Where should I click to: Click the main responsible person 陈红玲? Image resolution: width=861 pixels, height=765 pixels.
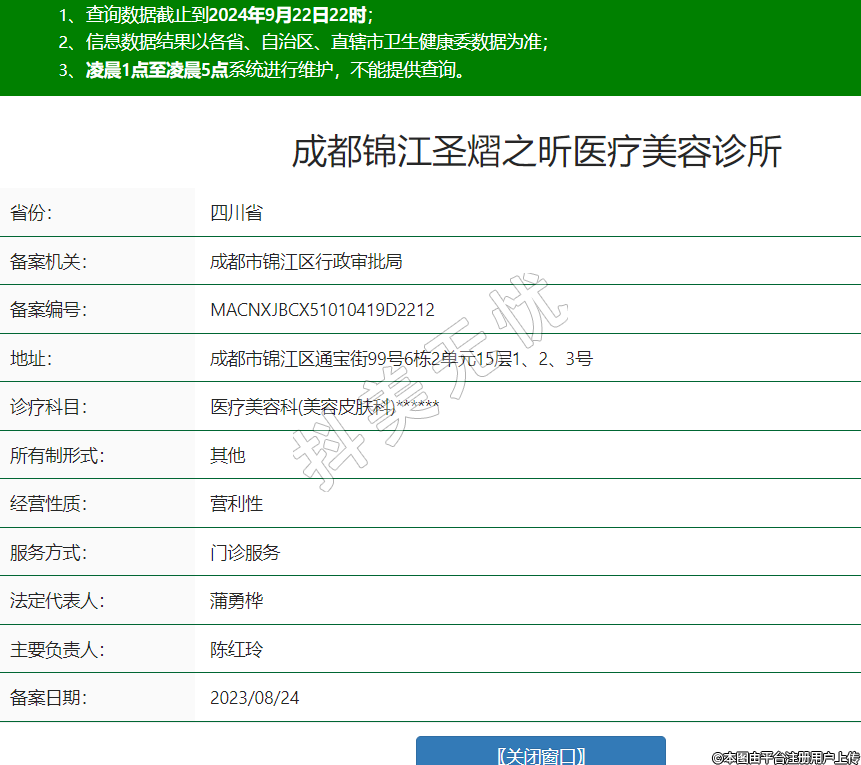(236, 650)
